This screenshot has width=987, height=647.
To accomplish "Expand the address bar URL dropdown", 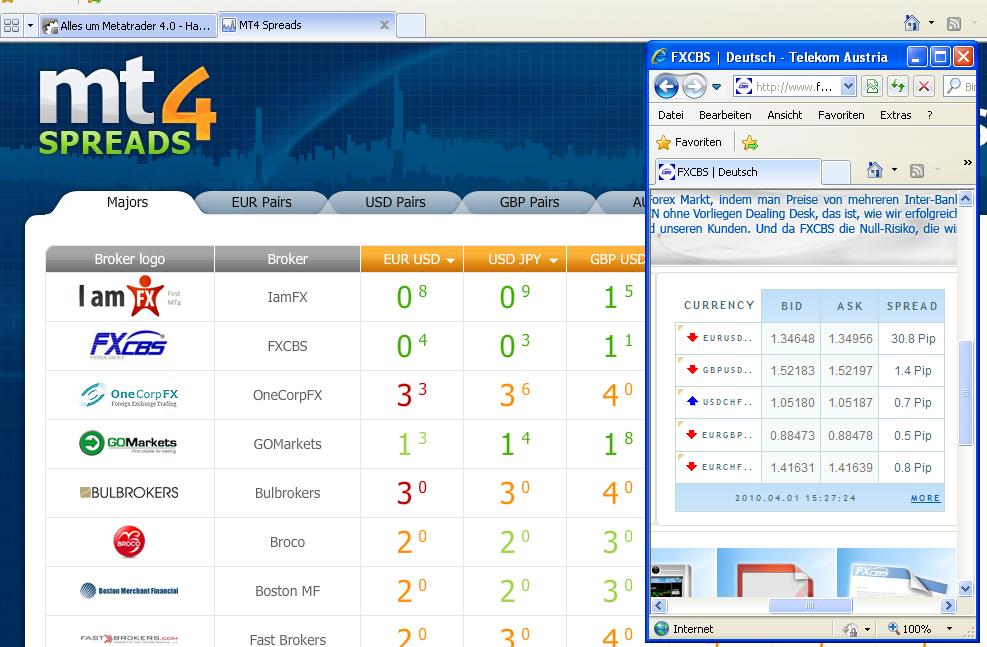I will [x=848, y=87].
